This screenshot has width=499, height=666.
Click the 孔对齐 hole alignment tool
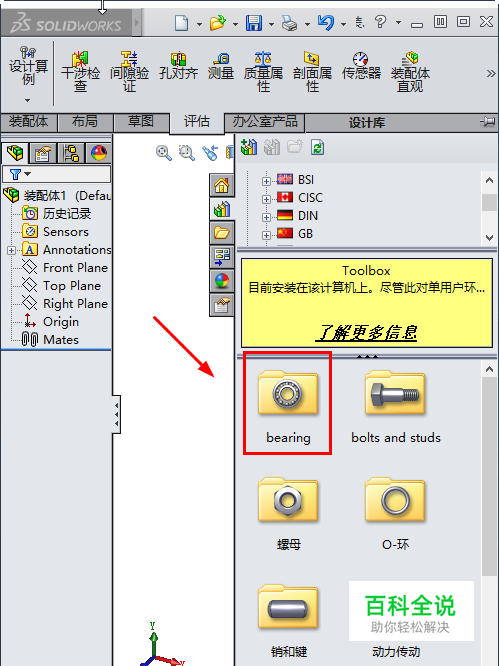point(178,66)
